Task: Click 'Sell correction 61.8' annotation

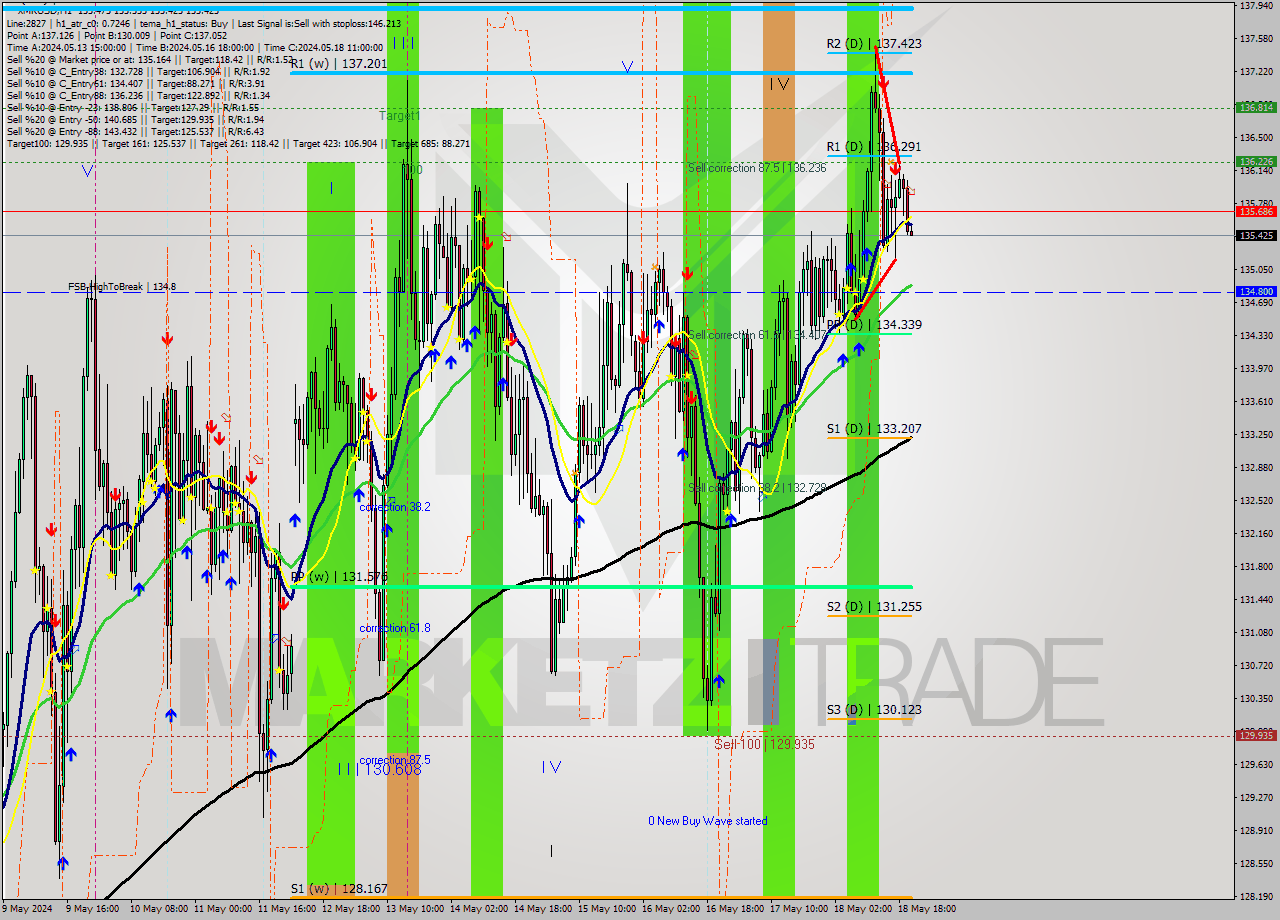Action: pyautogui.click(x=757, y=335)
